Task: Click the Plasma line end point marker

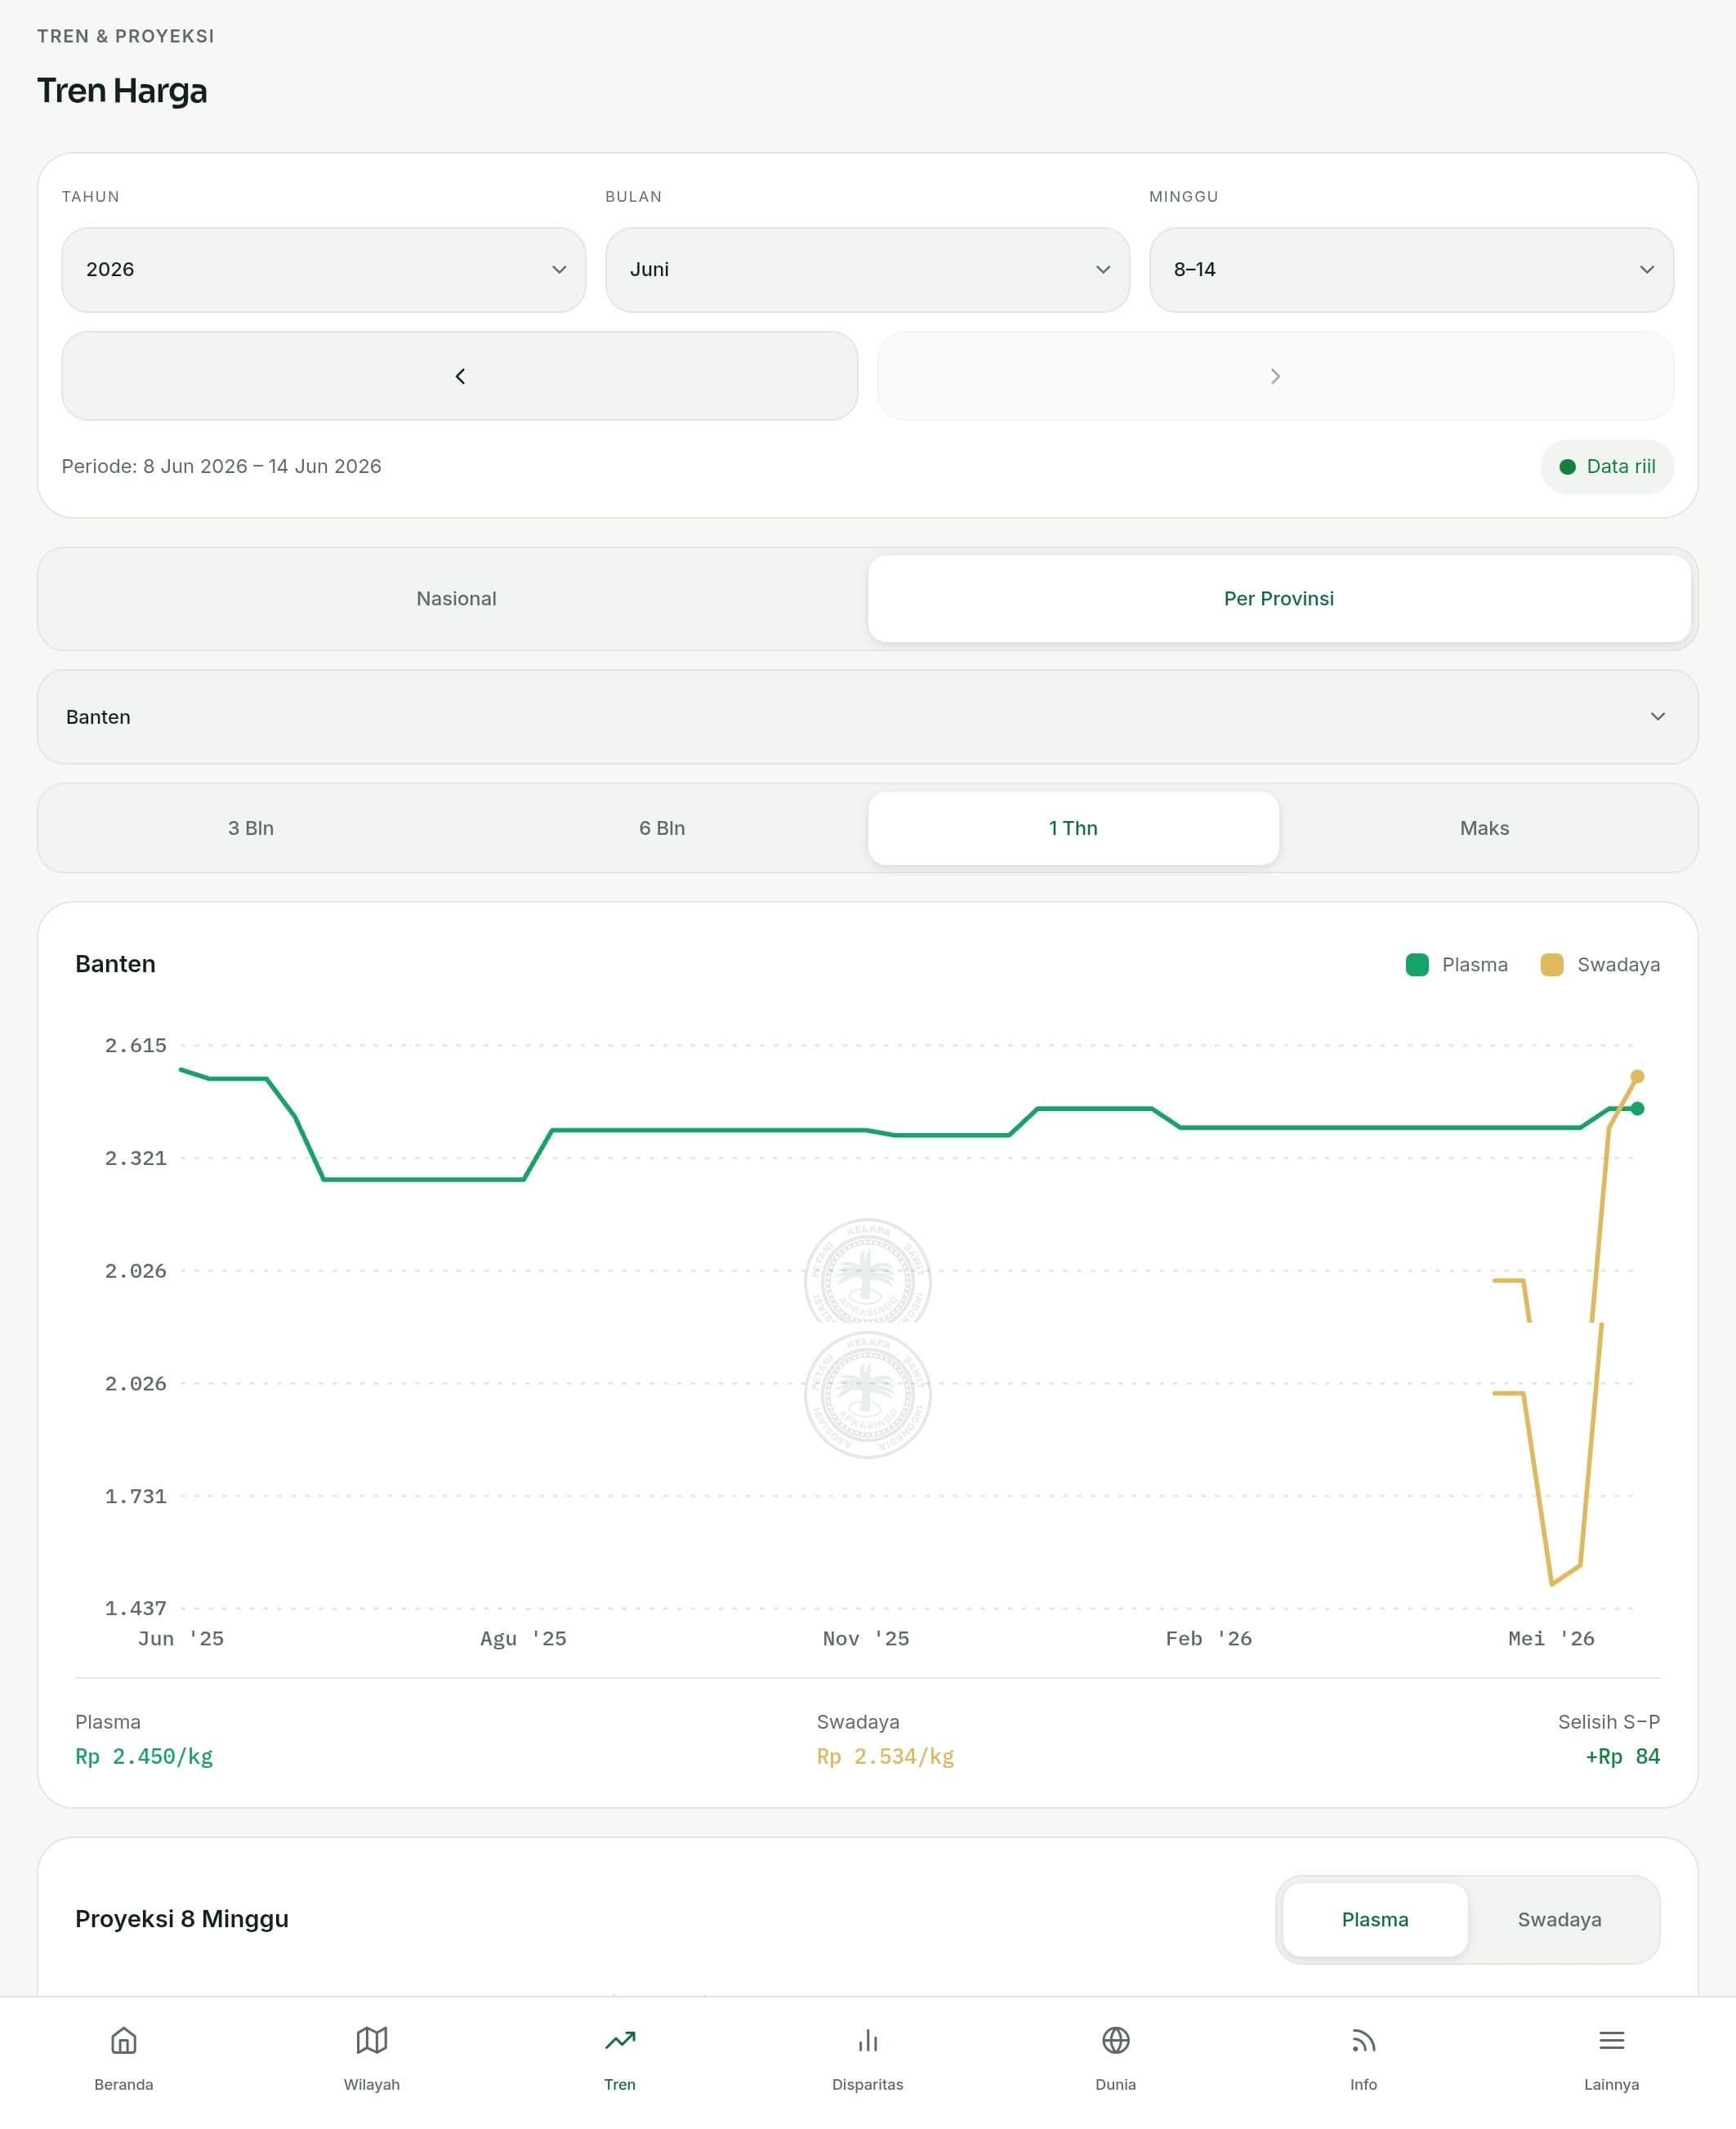Action: tap(1637, 1108)
